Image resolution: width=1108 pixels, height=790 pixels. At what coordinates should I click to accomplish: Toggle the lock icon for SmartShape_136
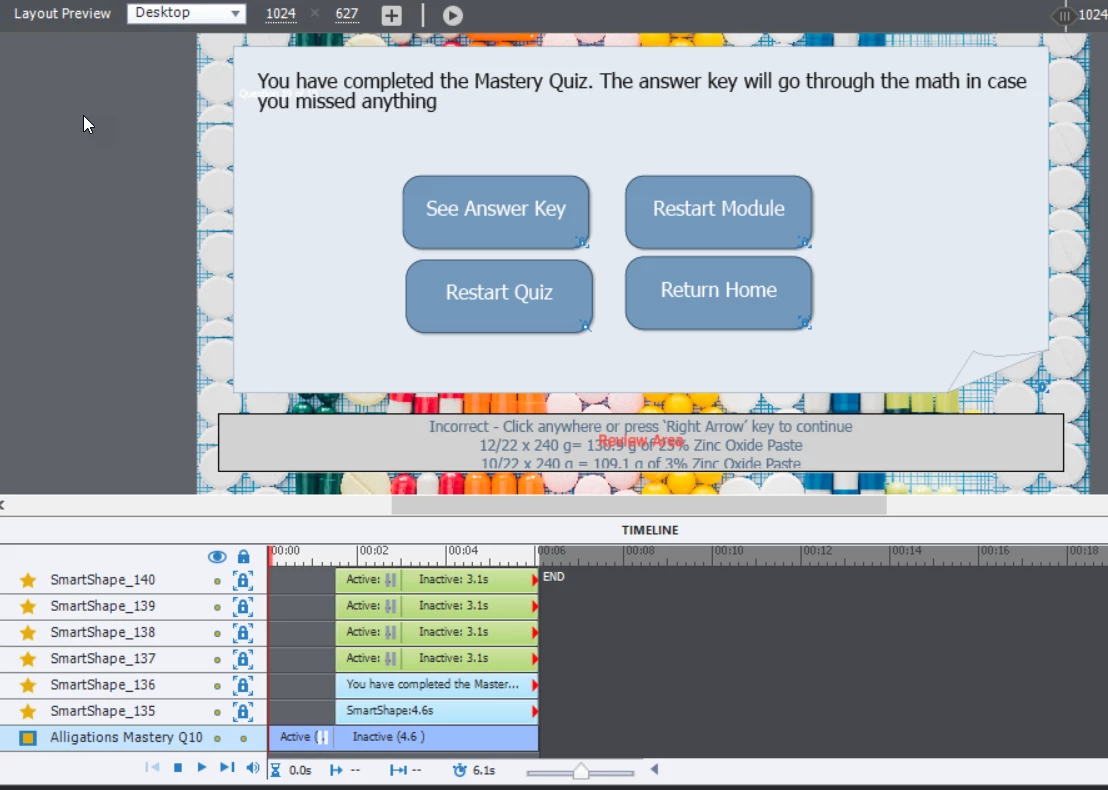pyautogui.click(x=242, y=685)
